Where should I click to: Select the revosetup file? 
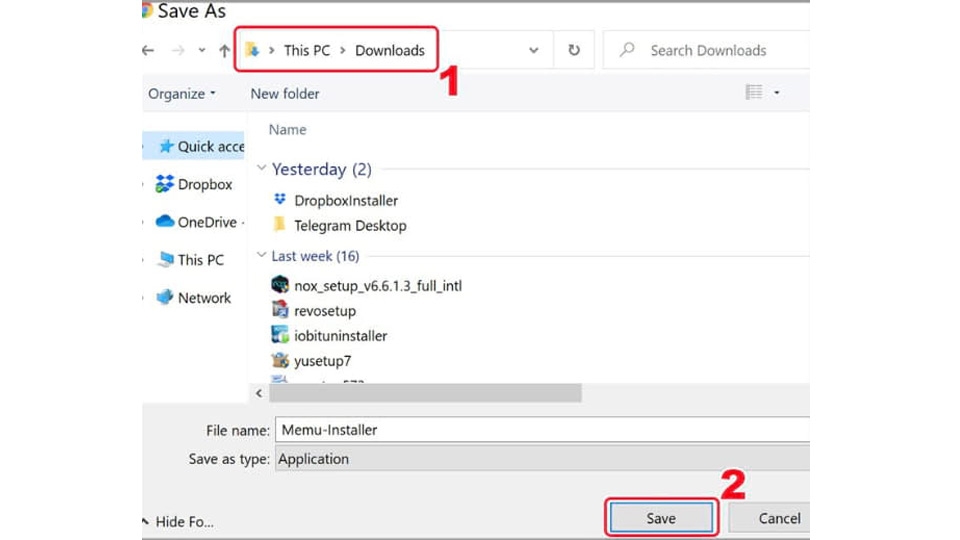point(325,310)
